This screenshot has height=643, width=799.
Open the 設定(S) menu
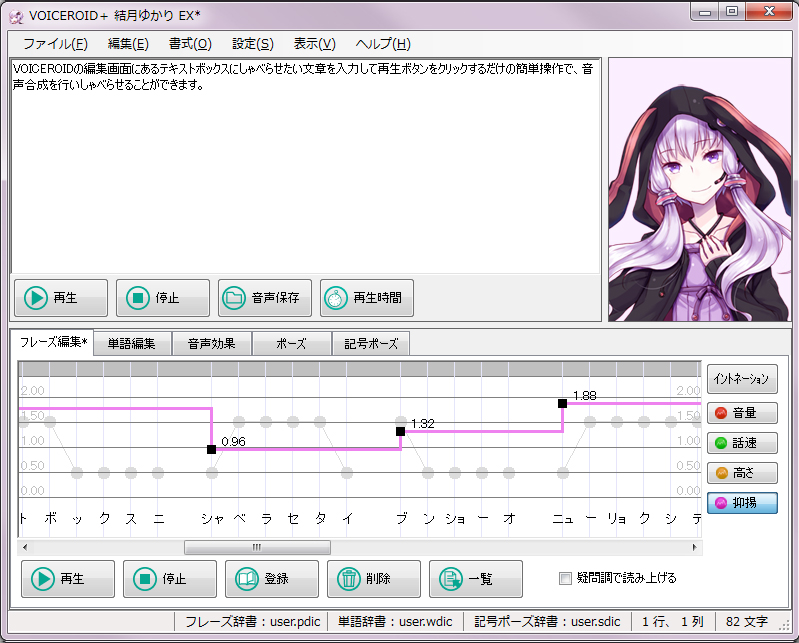253,44
